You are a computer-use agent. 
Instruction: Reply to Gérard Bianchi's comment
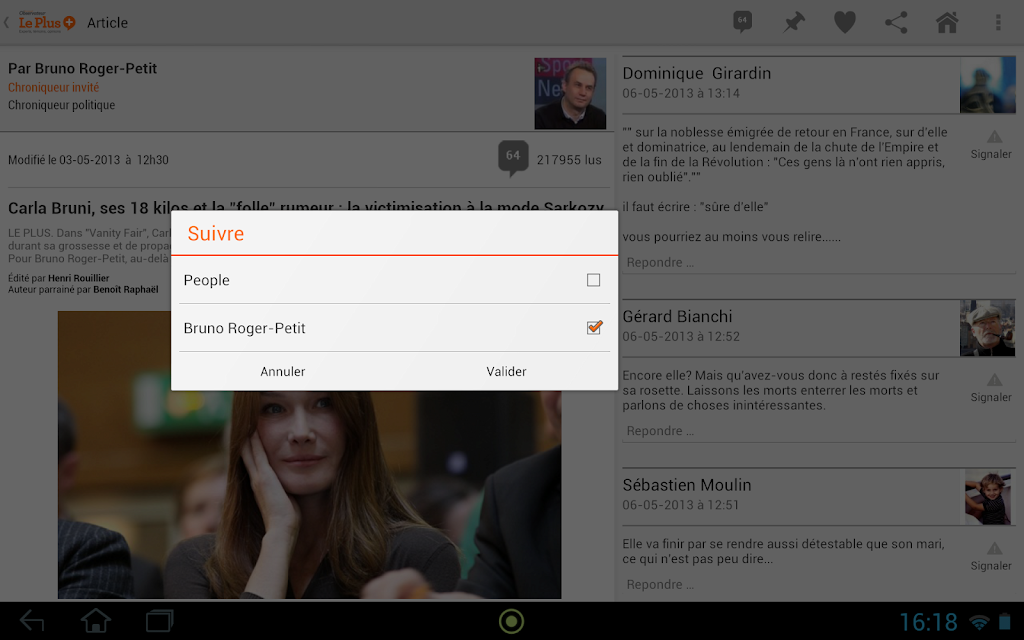tap(660, 431)
